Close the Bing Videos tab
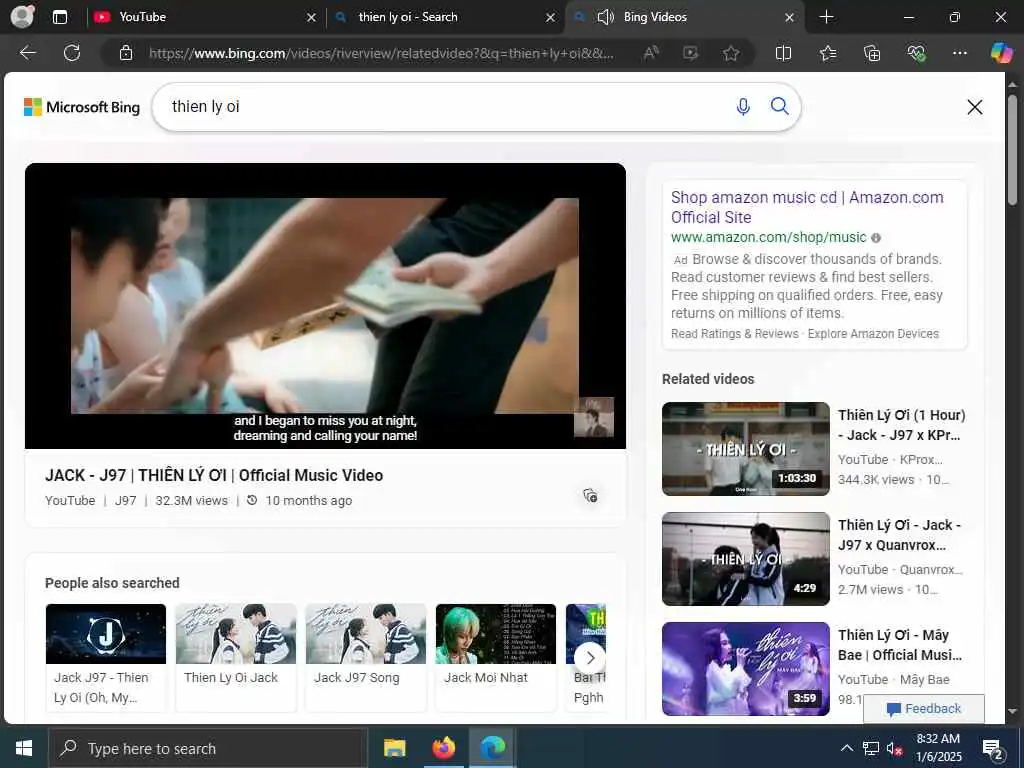The height and width of the screenshot is (768, 1024). 790,18
